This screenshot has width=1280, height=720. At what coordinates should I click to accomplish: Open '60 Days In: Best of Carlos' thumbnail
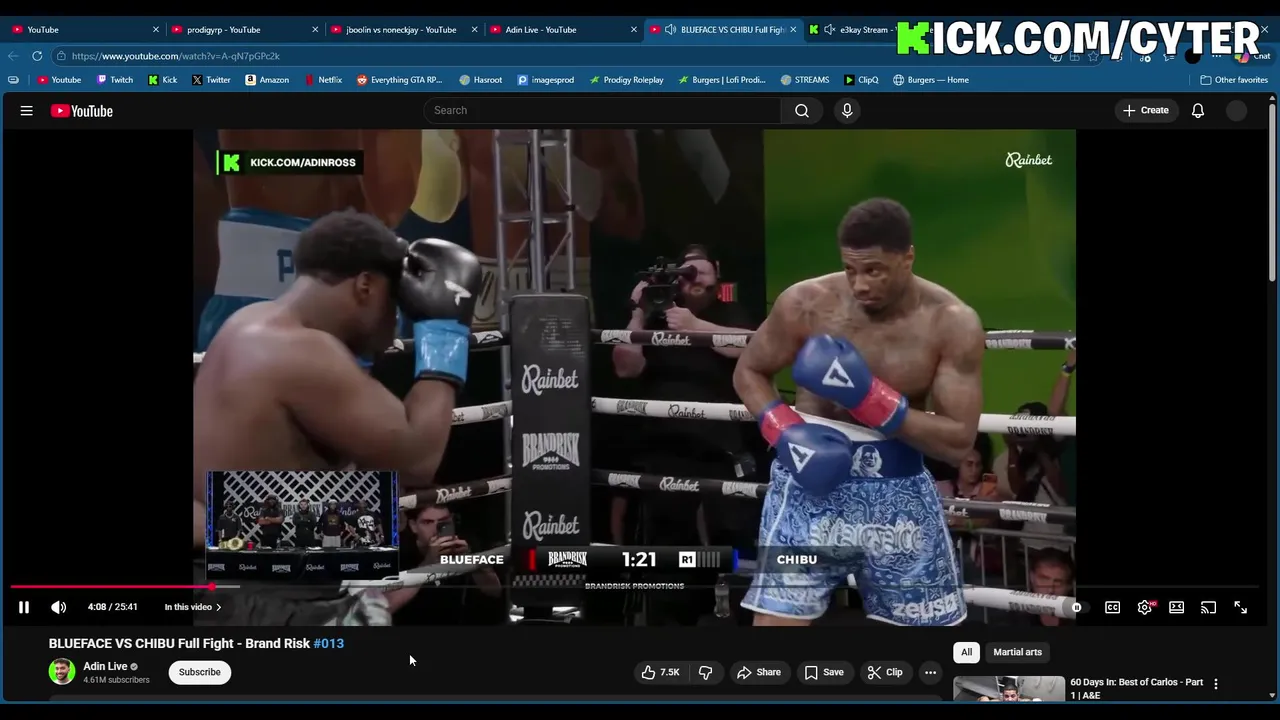(1009, 689)
